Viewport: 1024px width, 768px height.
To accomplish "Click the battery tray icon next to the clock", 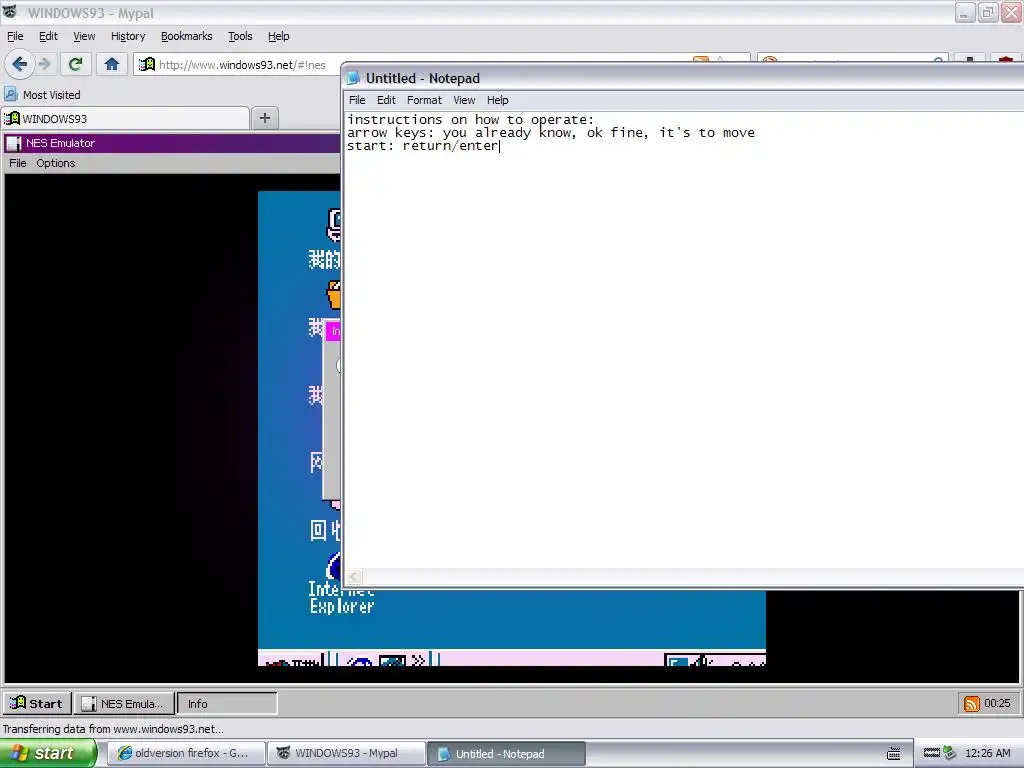I will pos(932,753).
